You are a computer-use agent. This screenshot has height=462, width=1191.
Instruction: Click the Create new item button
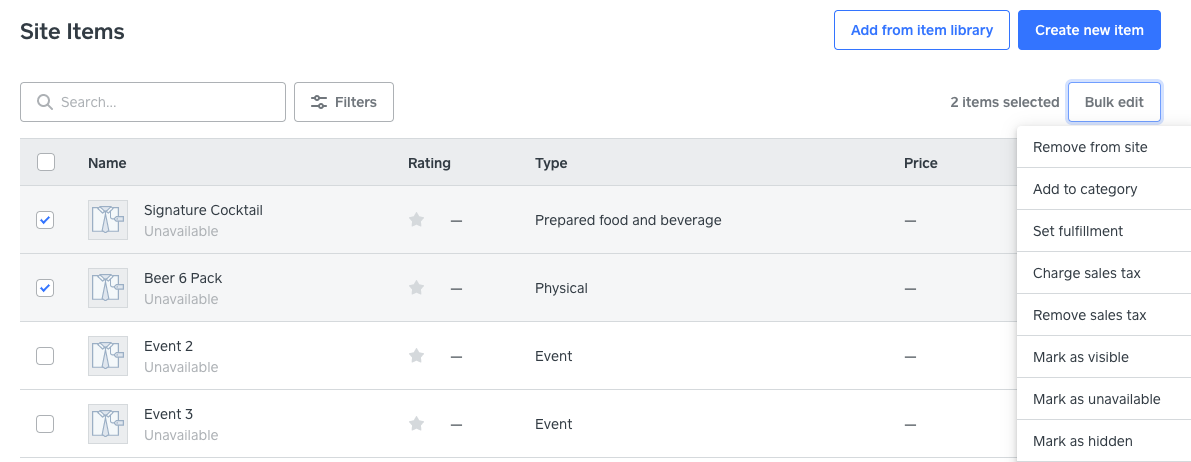pyautogui.click(x=1089, y=30)
